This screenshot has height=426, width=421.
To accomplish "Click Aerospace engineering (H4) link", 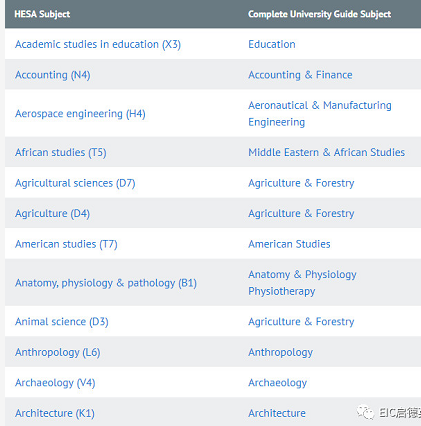I will [80, 114].
